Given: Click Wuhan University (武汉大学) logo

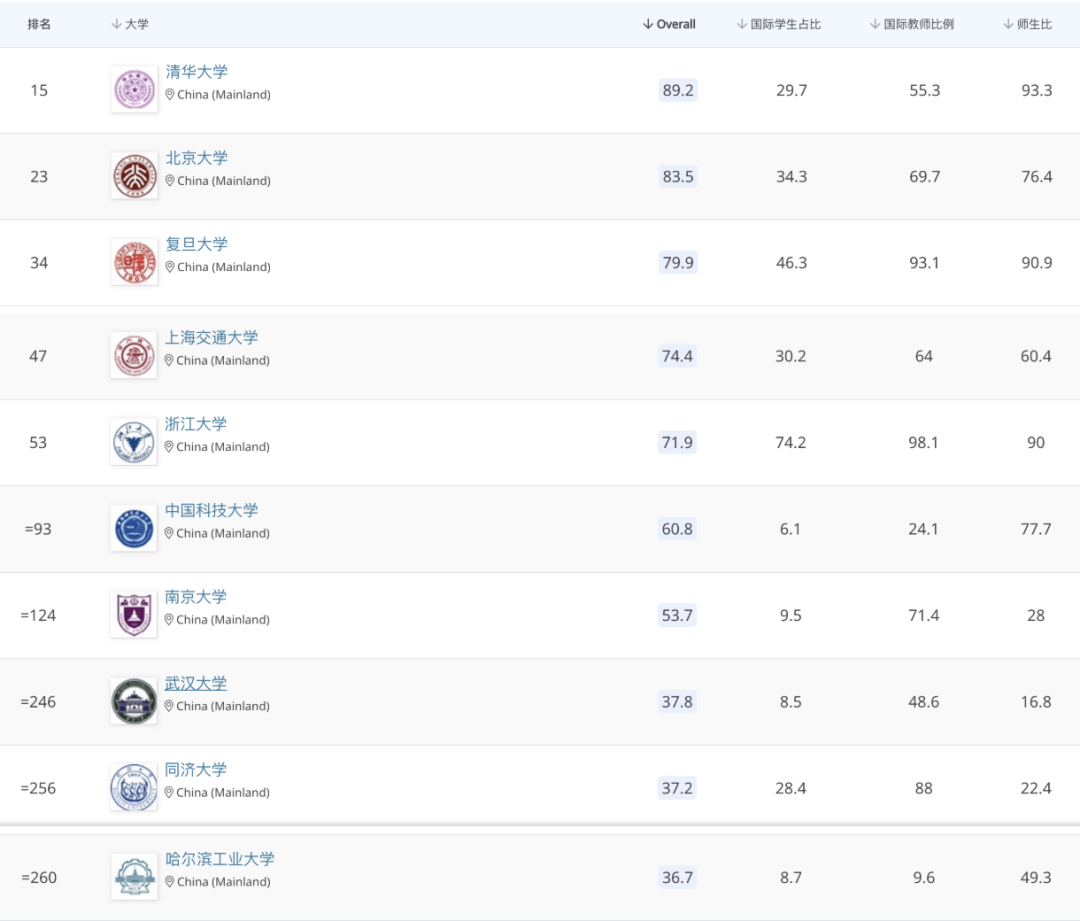Looking at the screenshot, I should point(134,701).
